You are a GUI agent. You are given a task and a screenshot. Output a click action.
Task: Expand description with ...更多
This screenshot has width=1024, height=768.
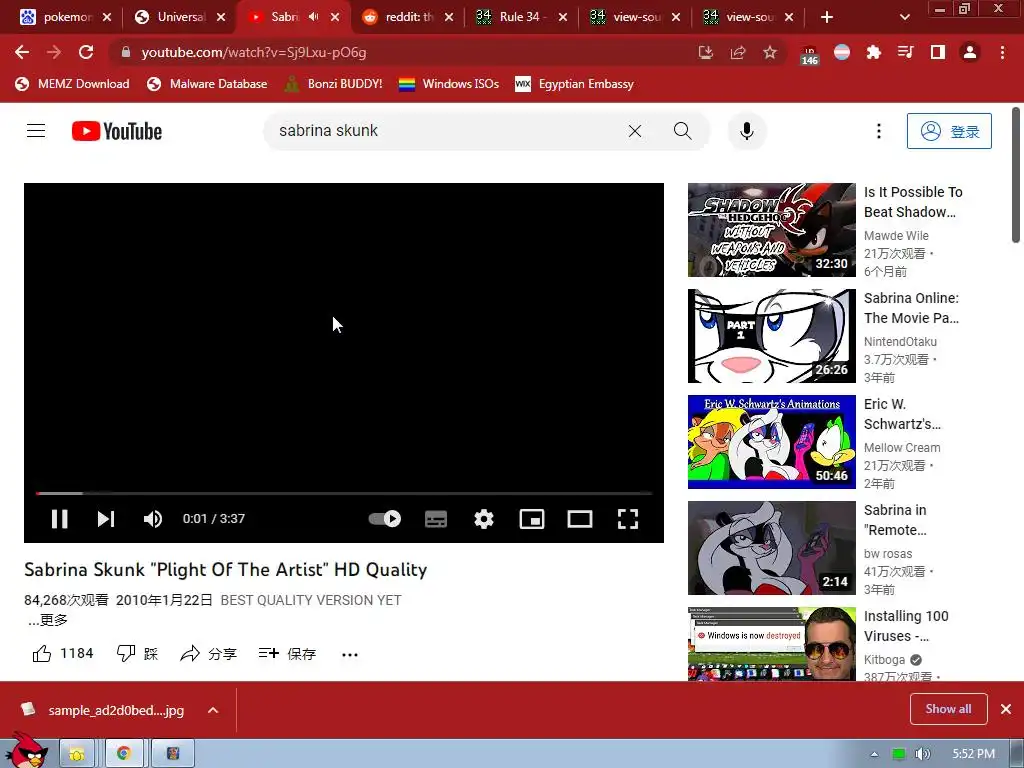coord(48,620)
